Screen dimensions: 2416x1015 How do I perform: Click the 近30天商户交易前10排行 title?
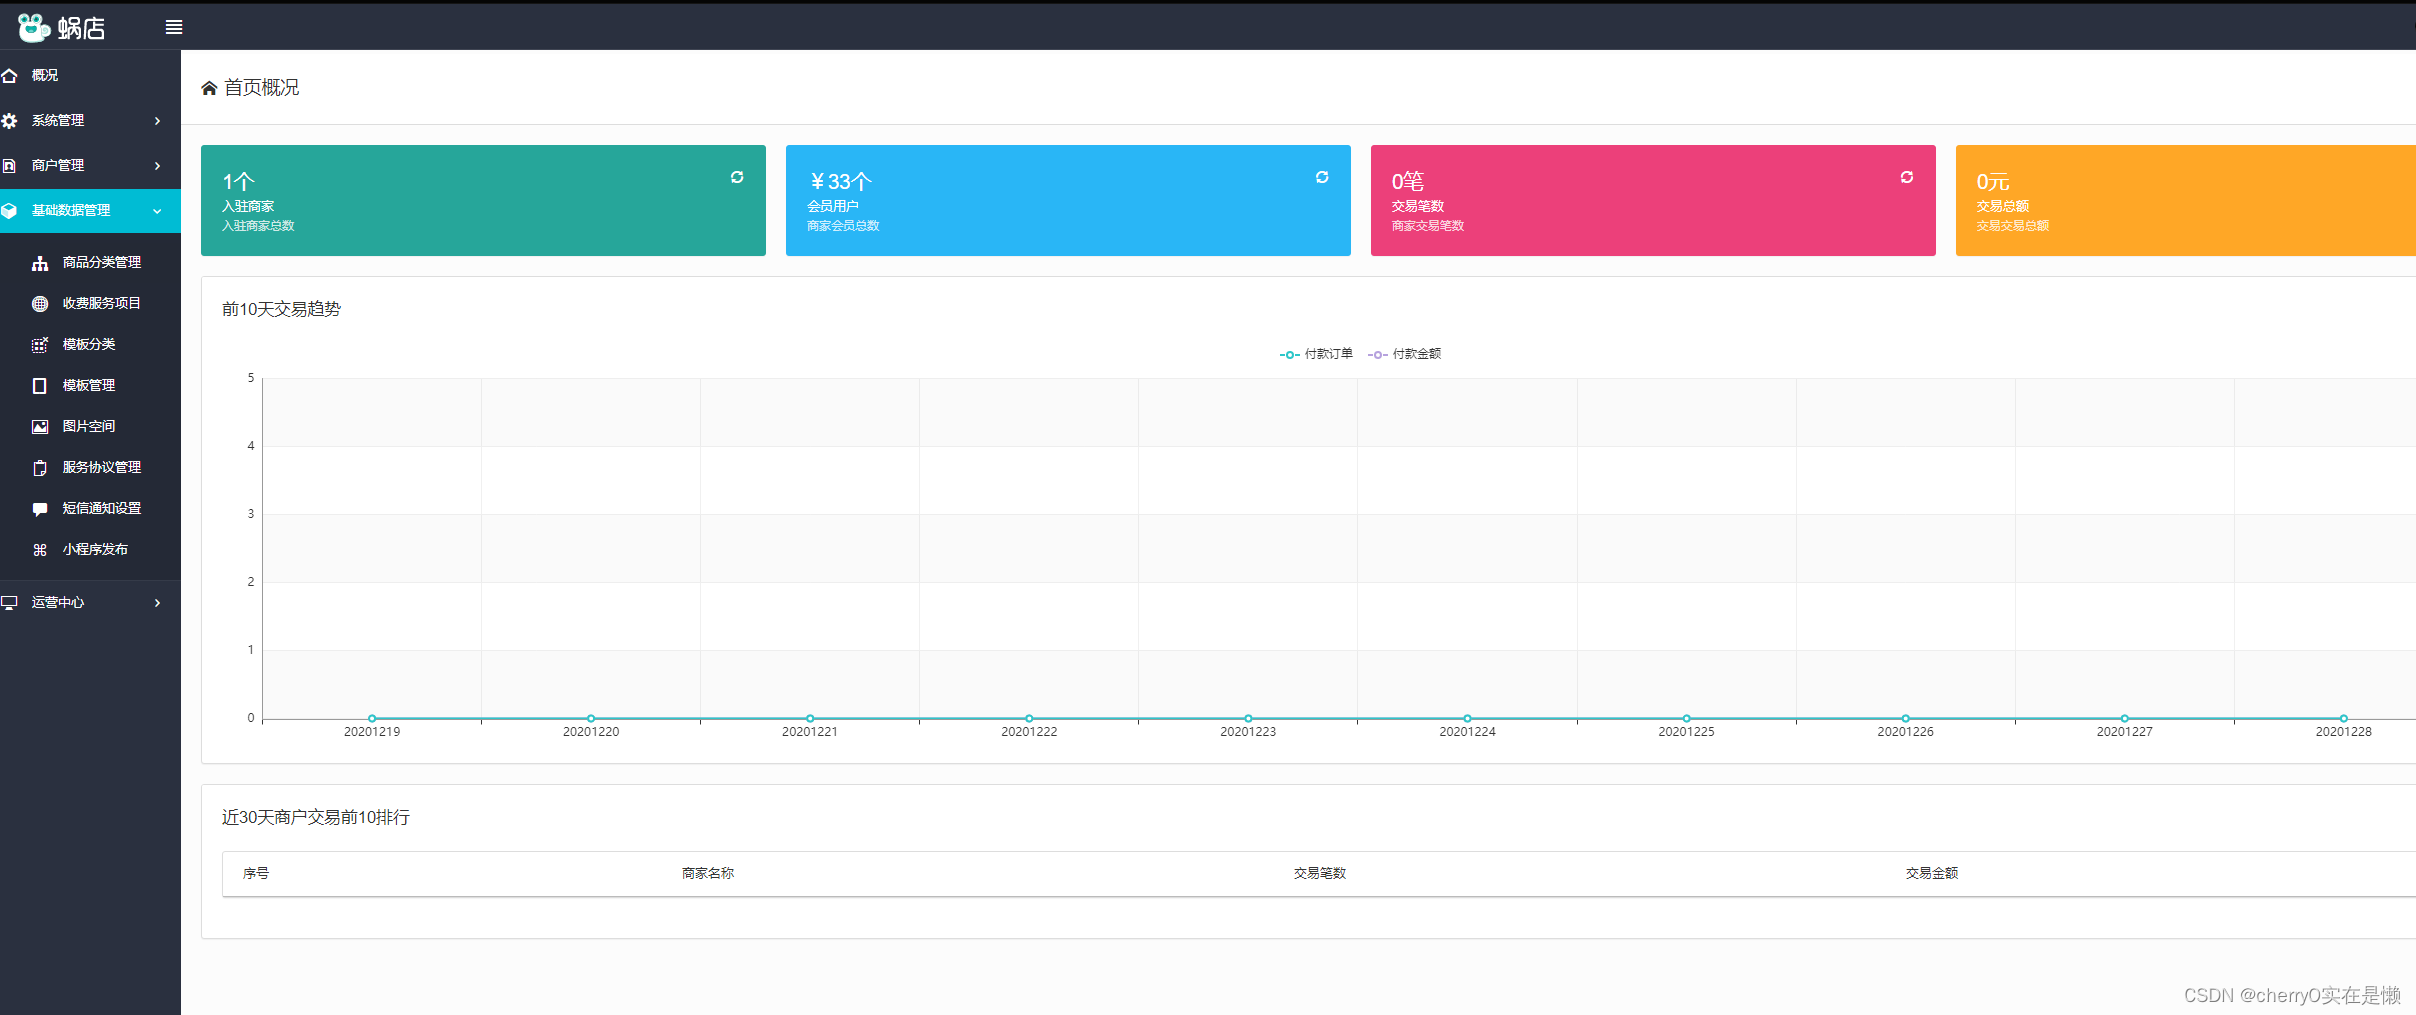point(316,817)
